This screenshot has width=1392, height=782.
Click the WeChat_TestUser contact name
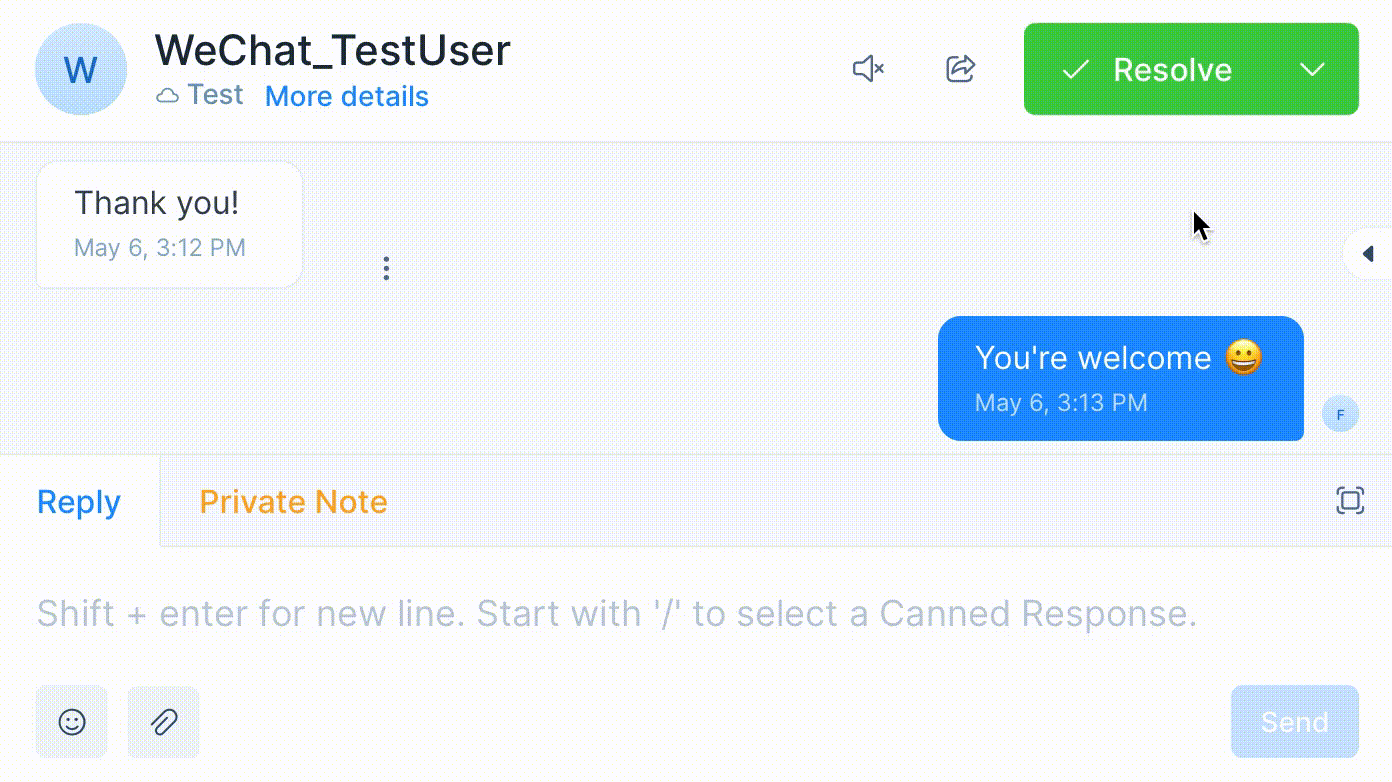(332, 50)
